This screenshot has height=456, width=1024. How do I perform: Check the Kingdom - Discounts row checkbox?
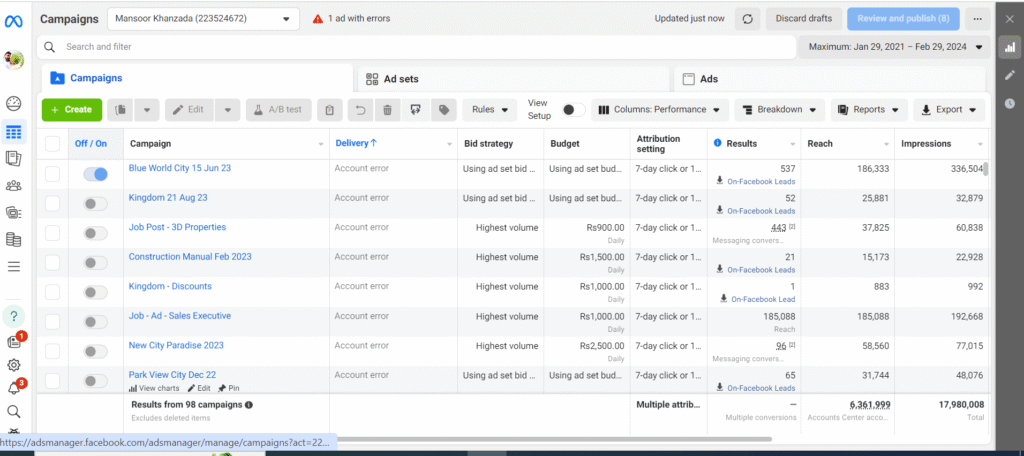pos(52,293)
